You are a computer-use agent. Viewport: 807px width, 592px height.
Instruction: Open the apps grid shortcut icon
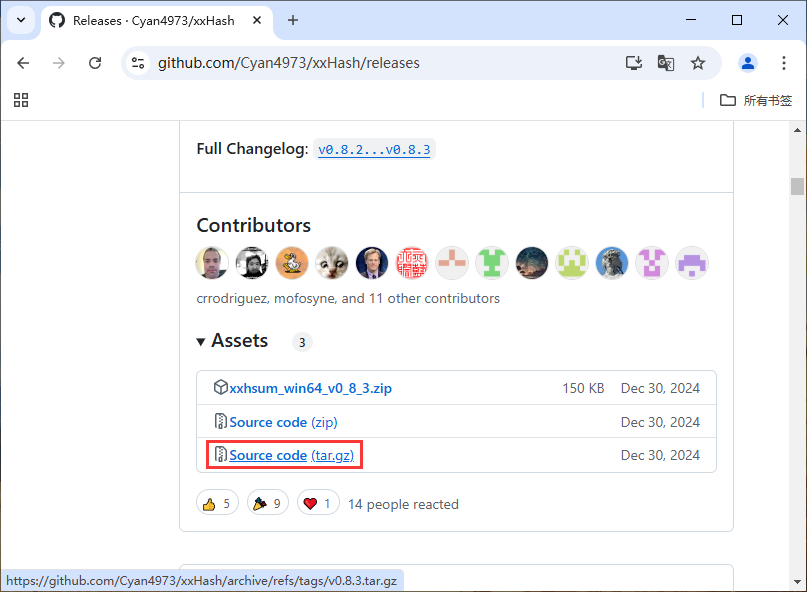[21, 100]
